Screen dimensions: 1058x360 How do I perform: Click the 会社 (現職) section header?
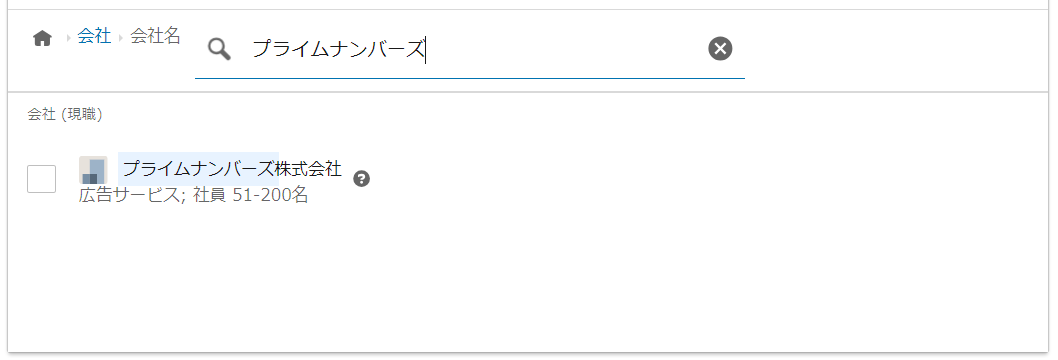tap(65, 115)
